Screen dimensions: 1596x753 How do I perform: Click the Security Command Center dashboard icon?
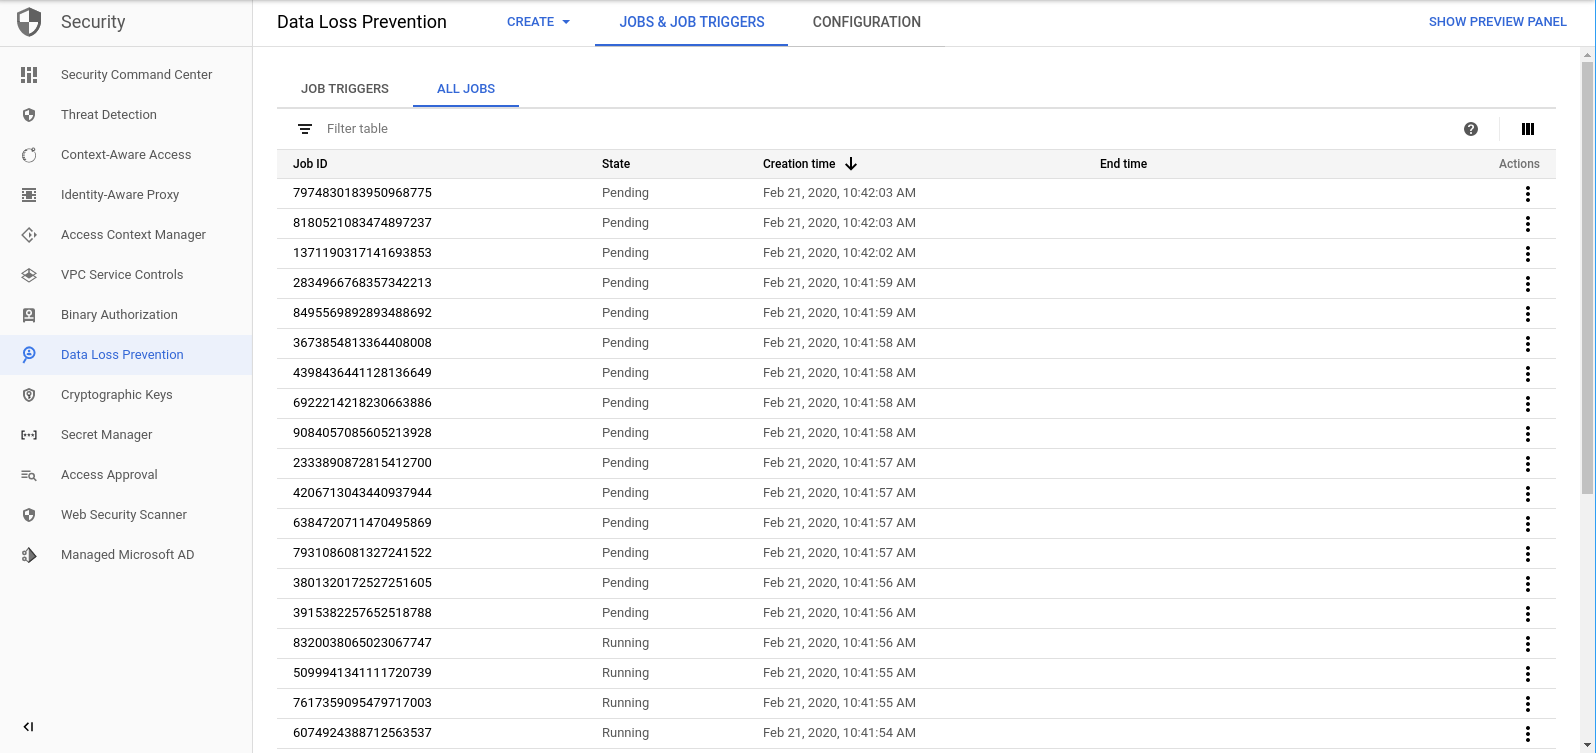(29, 75)
